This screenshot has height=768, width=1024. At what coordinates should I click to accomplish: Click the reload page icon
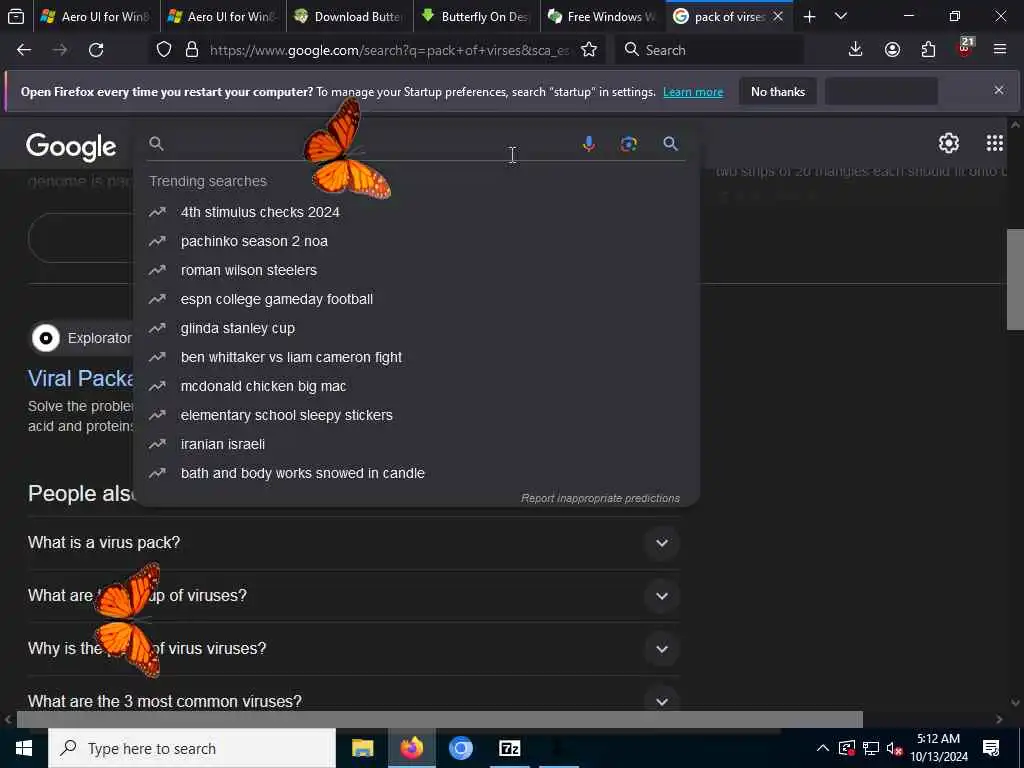(96, 50)
